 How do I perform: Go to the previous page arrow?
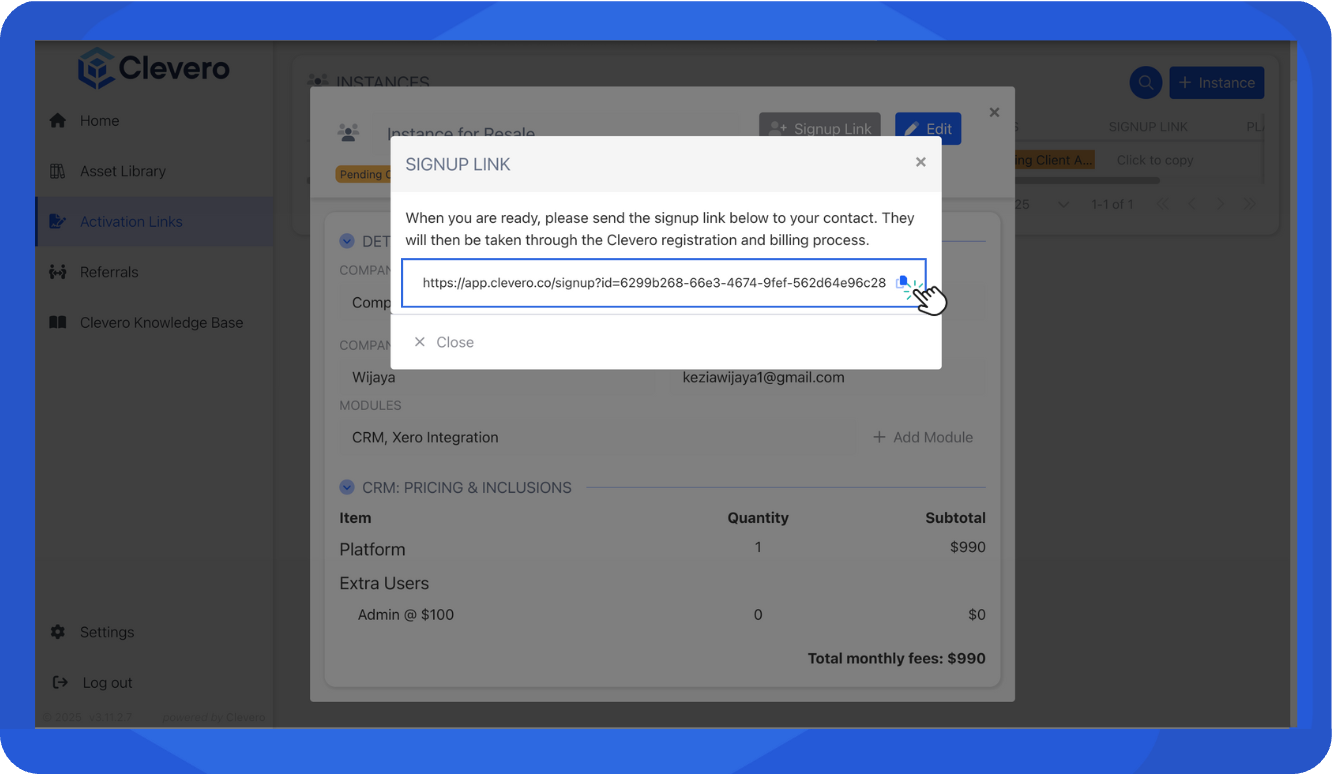[1191, 204]
